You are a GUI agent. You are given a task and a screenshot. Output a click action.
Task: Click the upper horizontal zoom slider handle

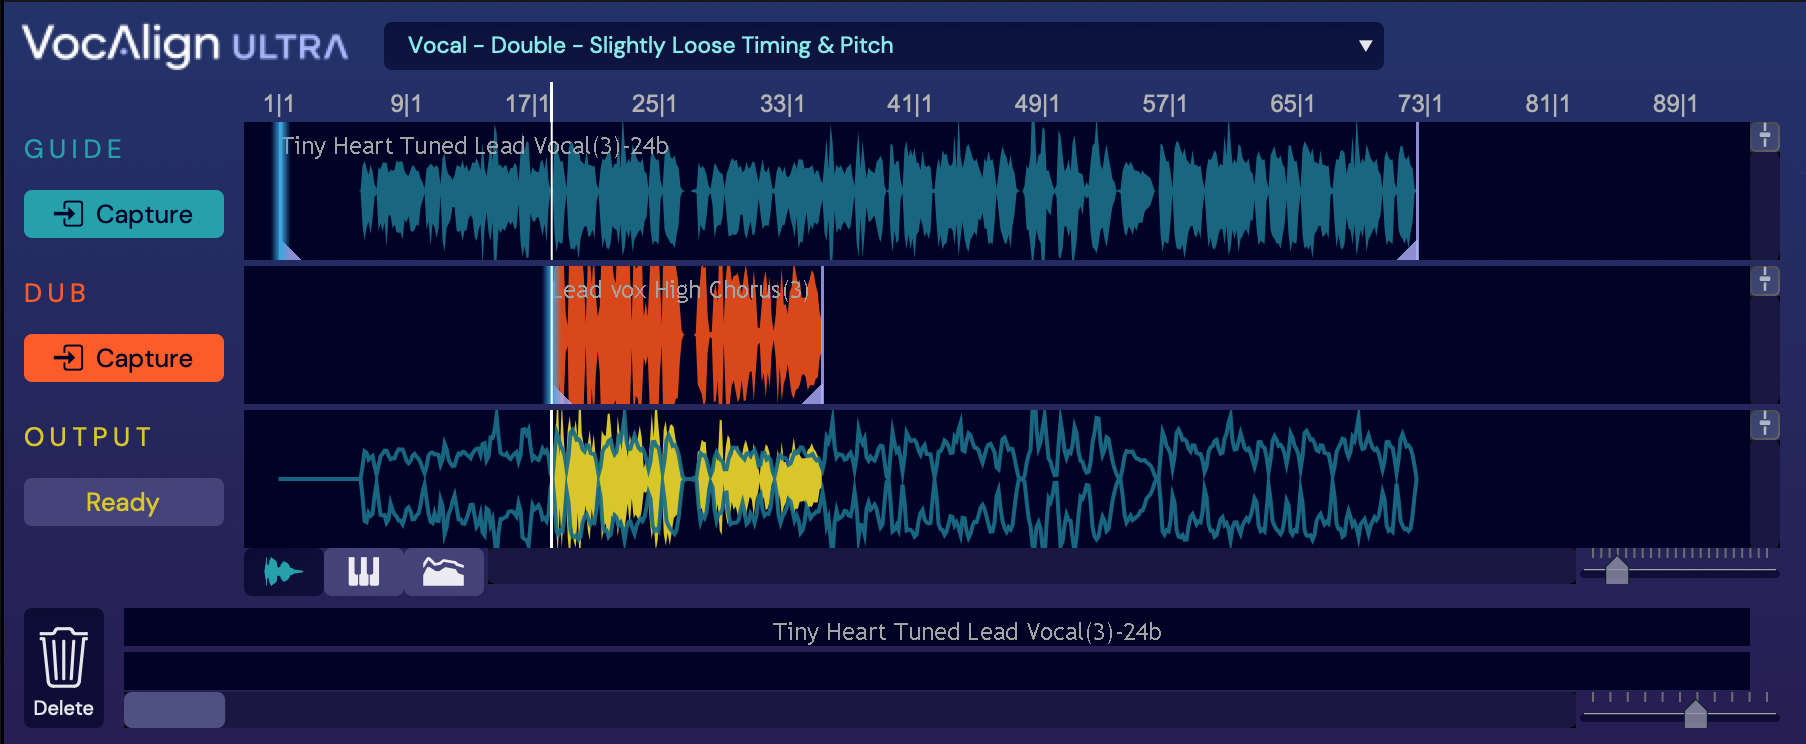(x=1617, y=571)
